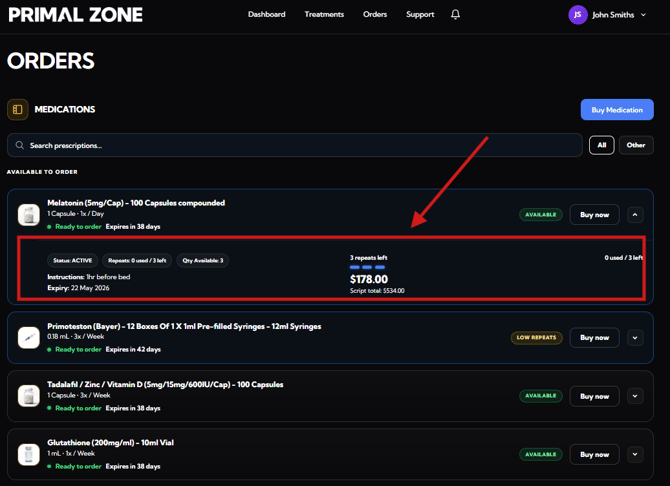The image size is (670, 486).
Task: Click the search magnifier icon
Action: 20,145
